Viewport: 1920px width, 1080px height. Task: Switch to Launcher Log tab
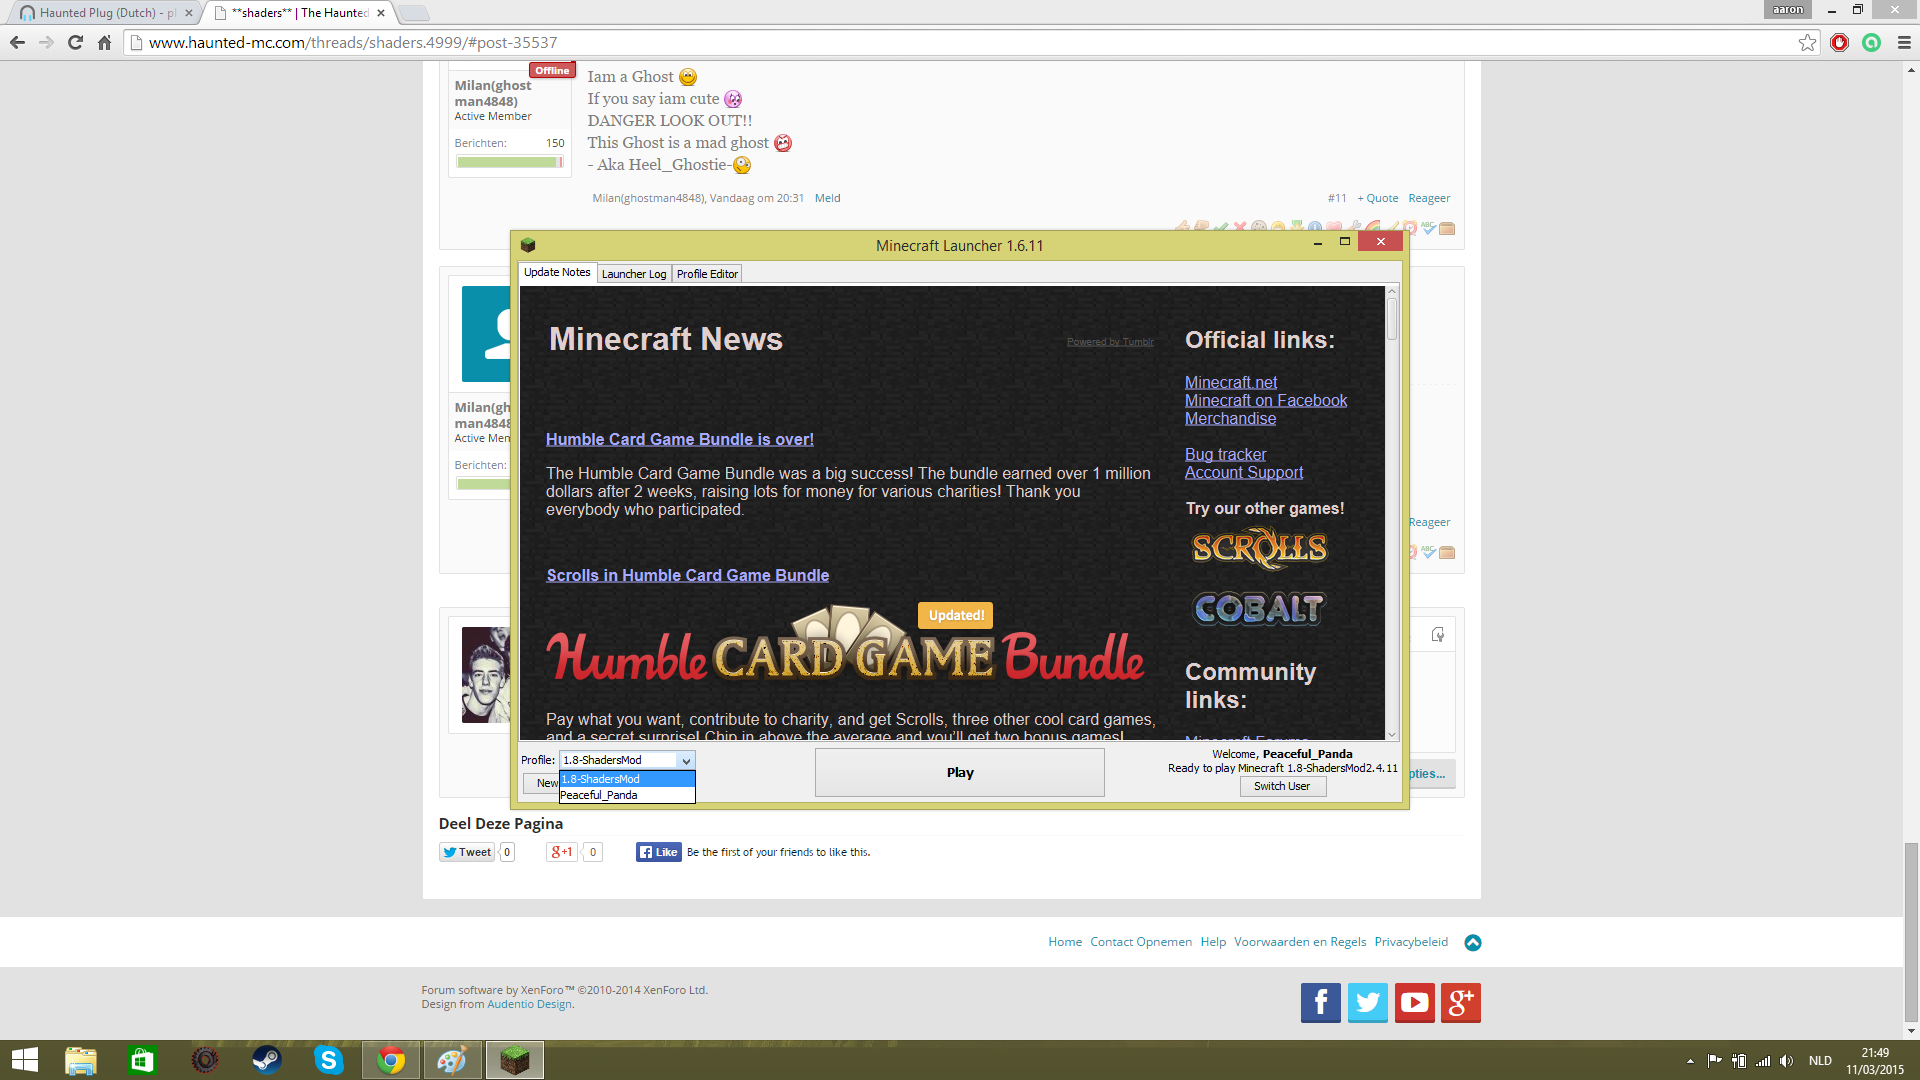[x=634, y=274]
